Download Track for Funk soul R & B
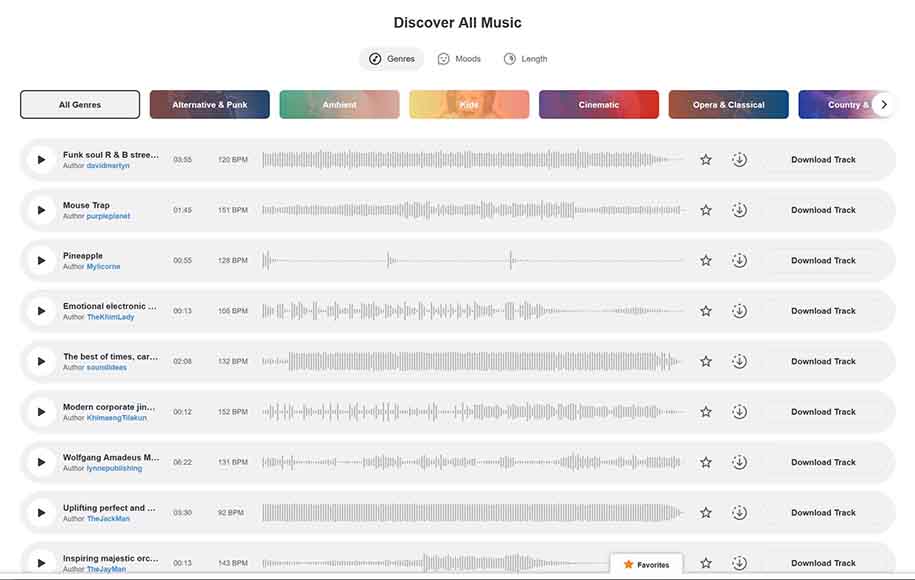 coord(823,159)
